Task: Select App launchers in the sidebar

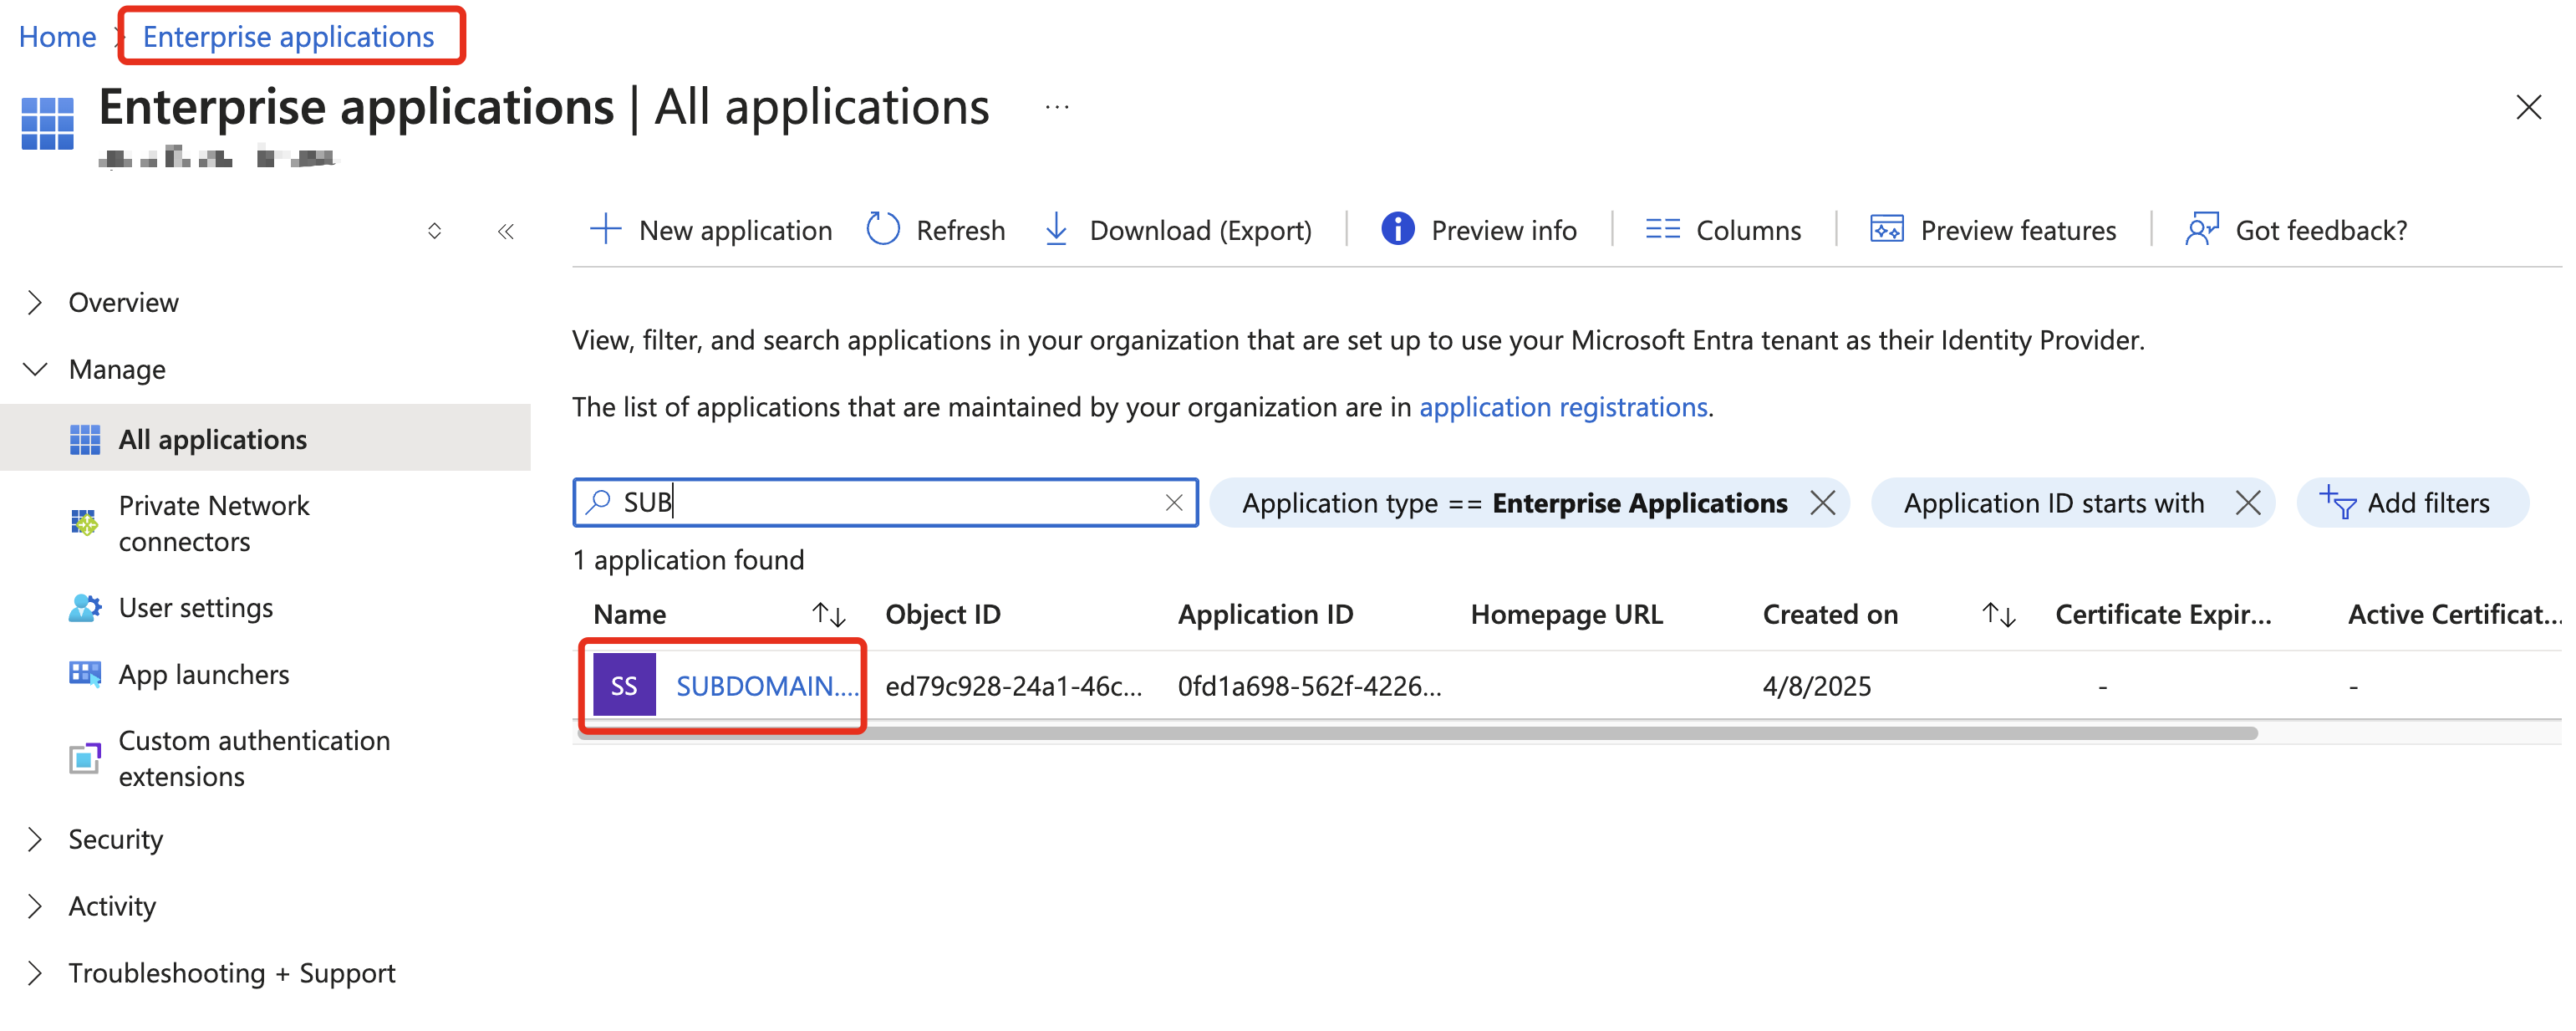Action: (x=204, y=673)
